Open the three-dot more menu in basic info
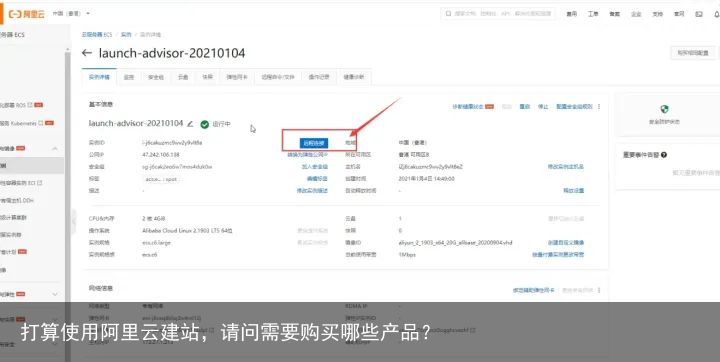 tap(599, 107)
